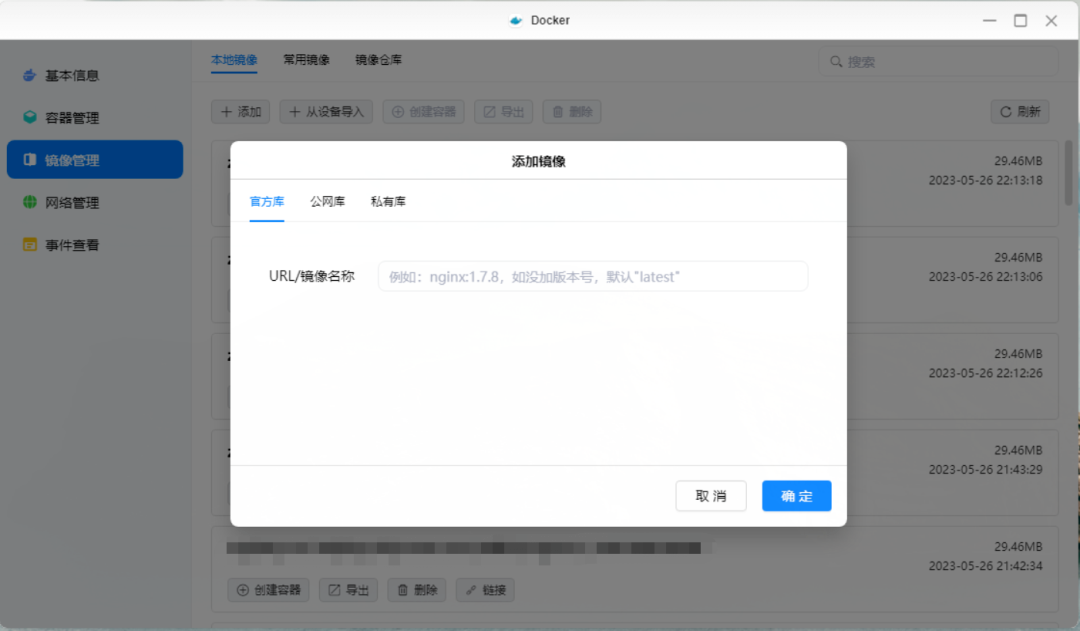Switch to the official registry (官方库) tab
This screenshot has height=631, width=1080.
pos(267,202)
